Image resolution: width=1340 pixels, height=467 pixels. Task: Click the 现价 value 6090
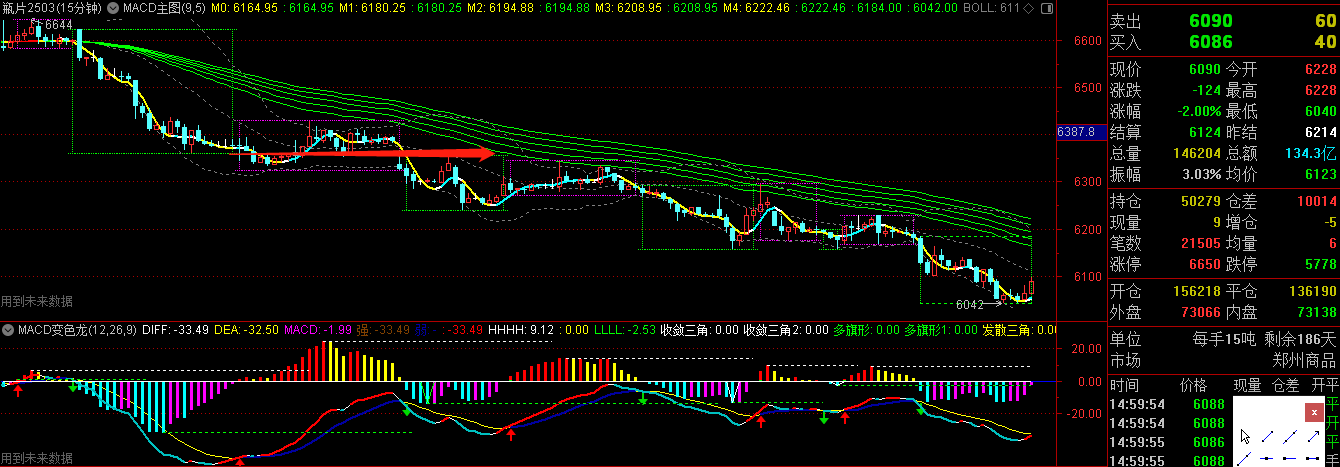click(x=1207, y=69)
